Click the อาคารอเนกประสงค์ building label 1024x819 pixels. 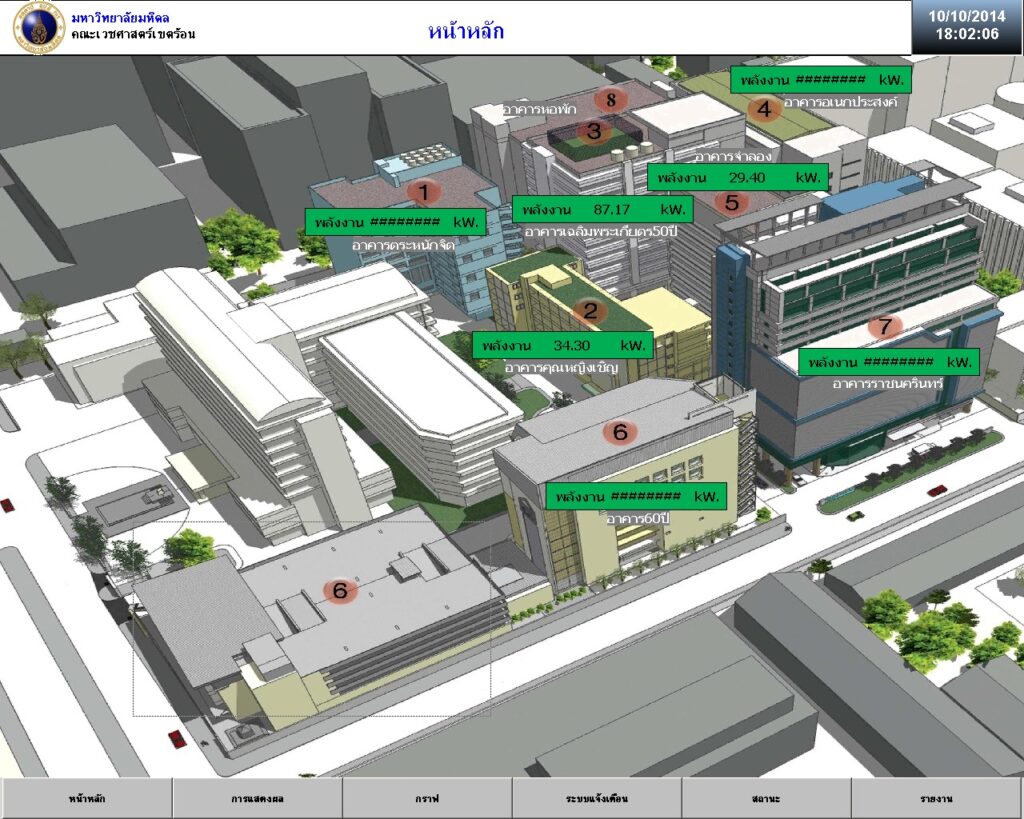(840, 102)
